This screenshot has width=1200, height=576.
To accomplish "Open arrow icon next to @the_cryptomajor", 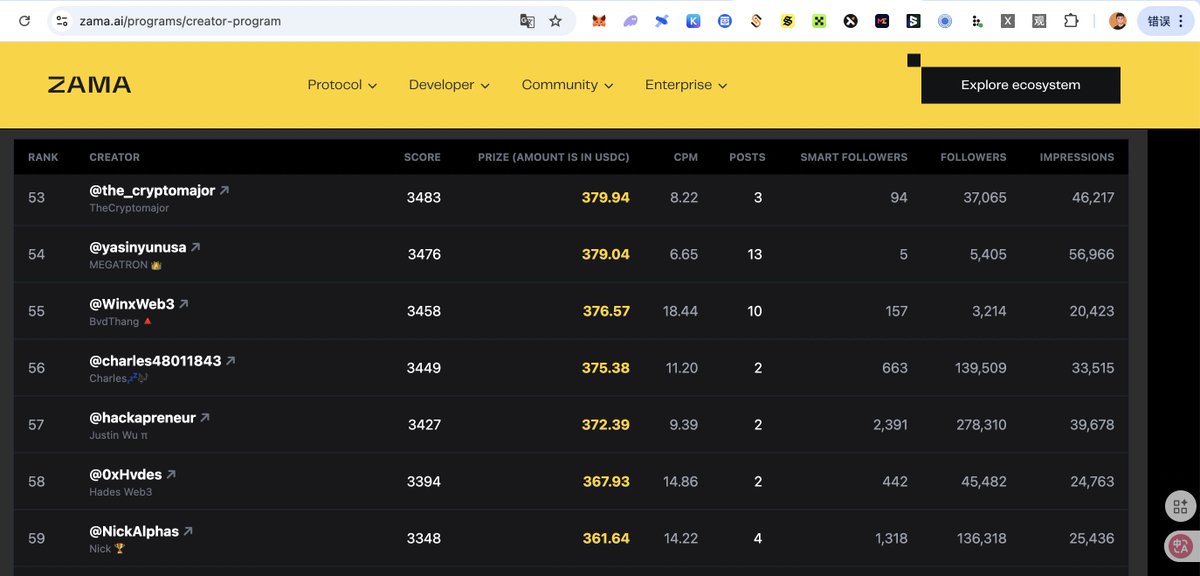I will (224, 191).
